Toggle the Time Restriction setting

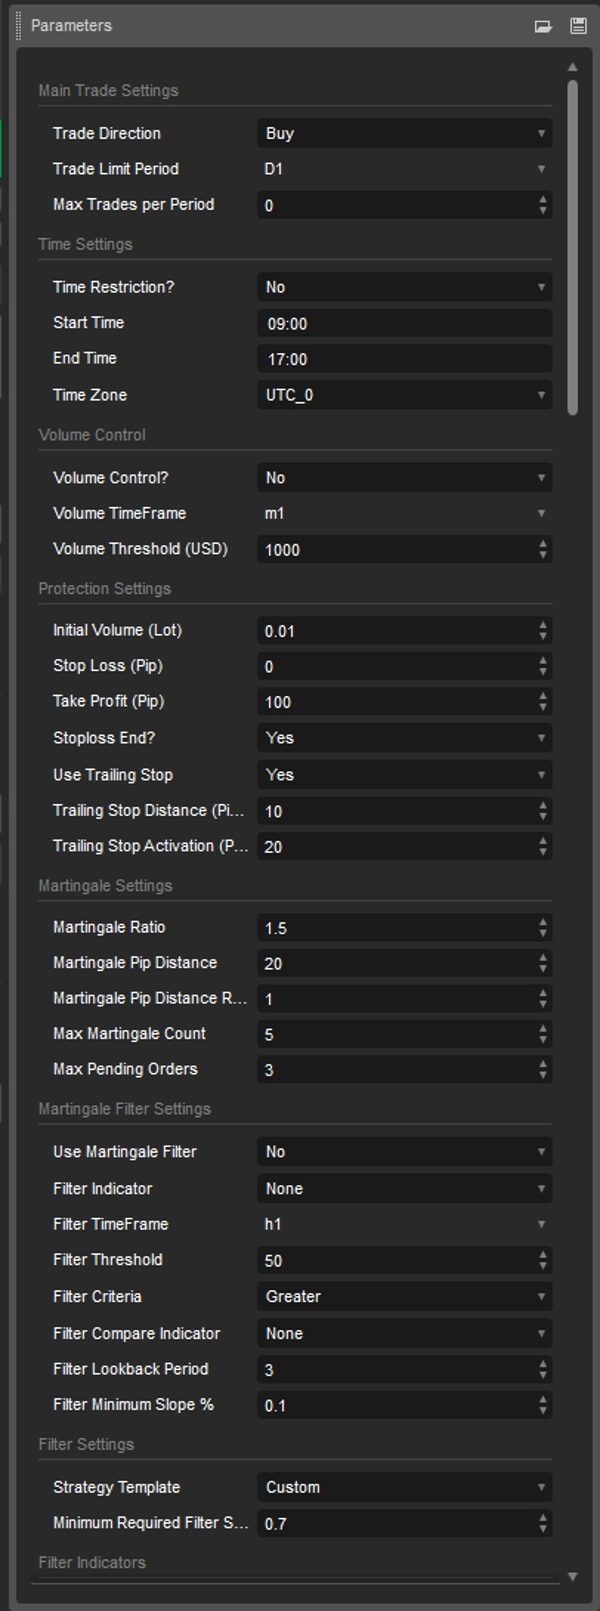(403, 287)
